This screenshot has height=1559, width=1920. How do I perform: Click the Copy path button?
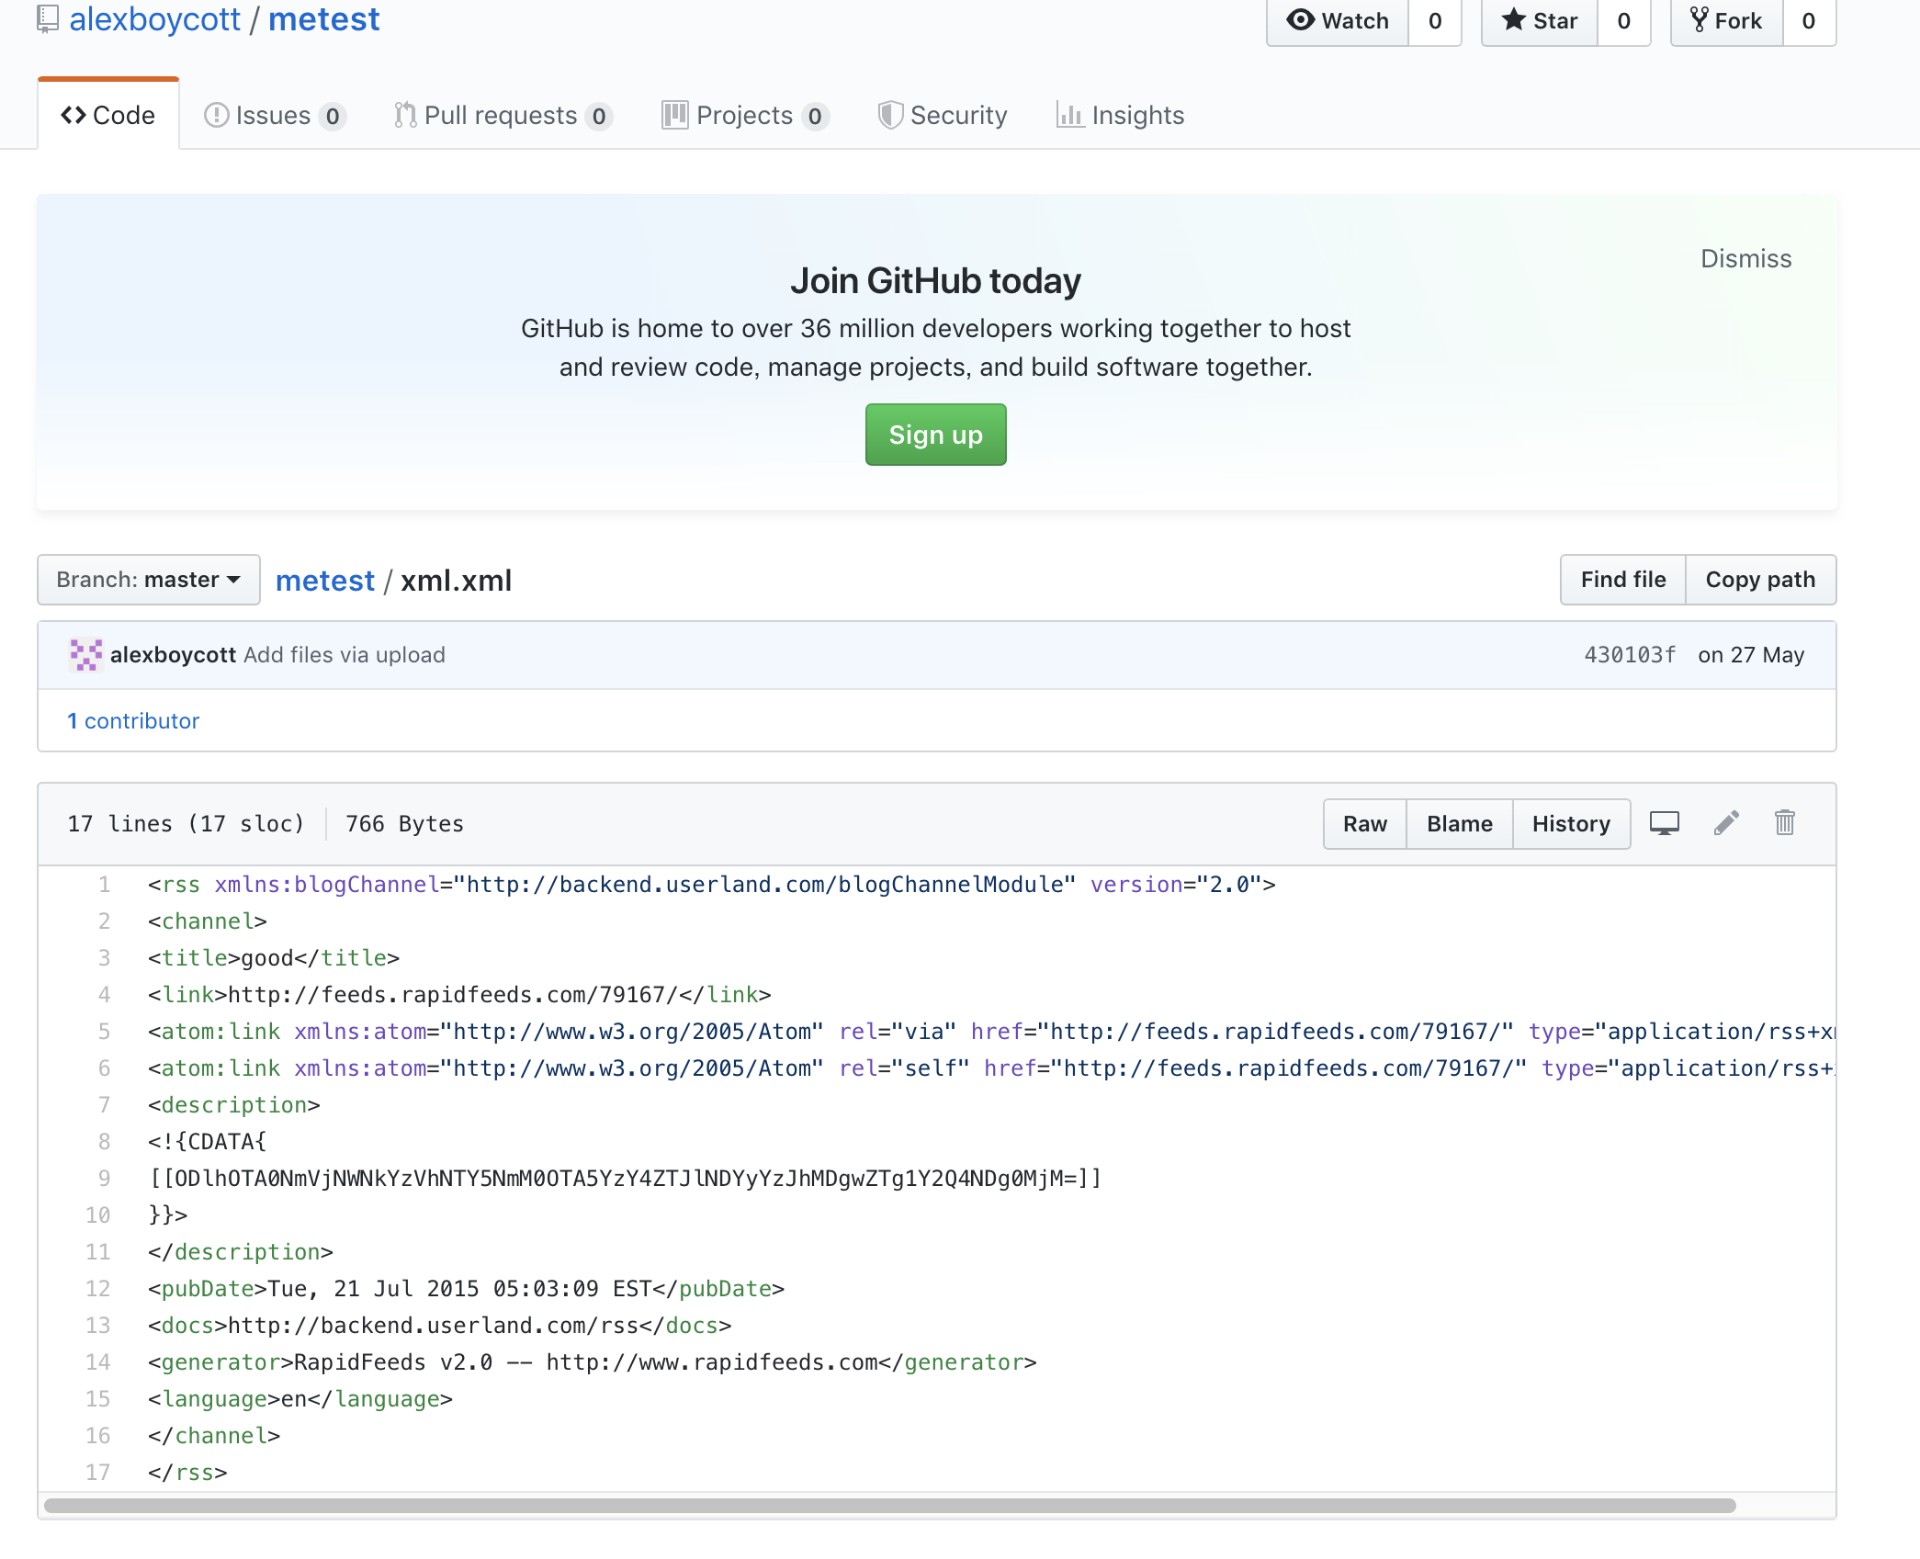[1759, 580]
